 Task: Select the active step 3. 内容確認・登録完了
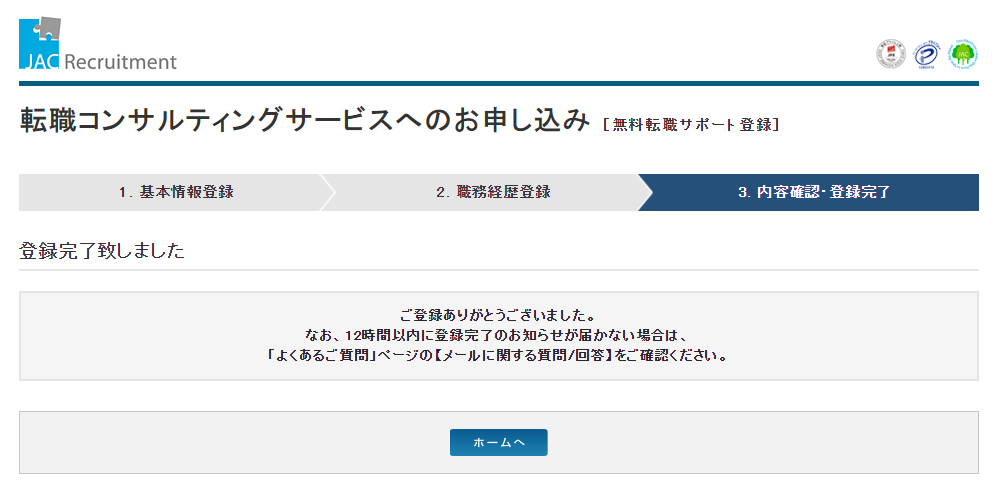pyautogui.click(x=814, y=192)
